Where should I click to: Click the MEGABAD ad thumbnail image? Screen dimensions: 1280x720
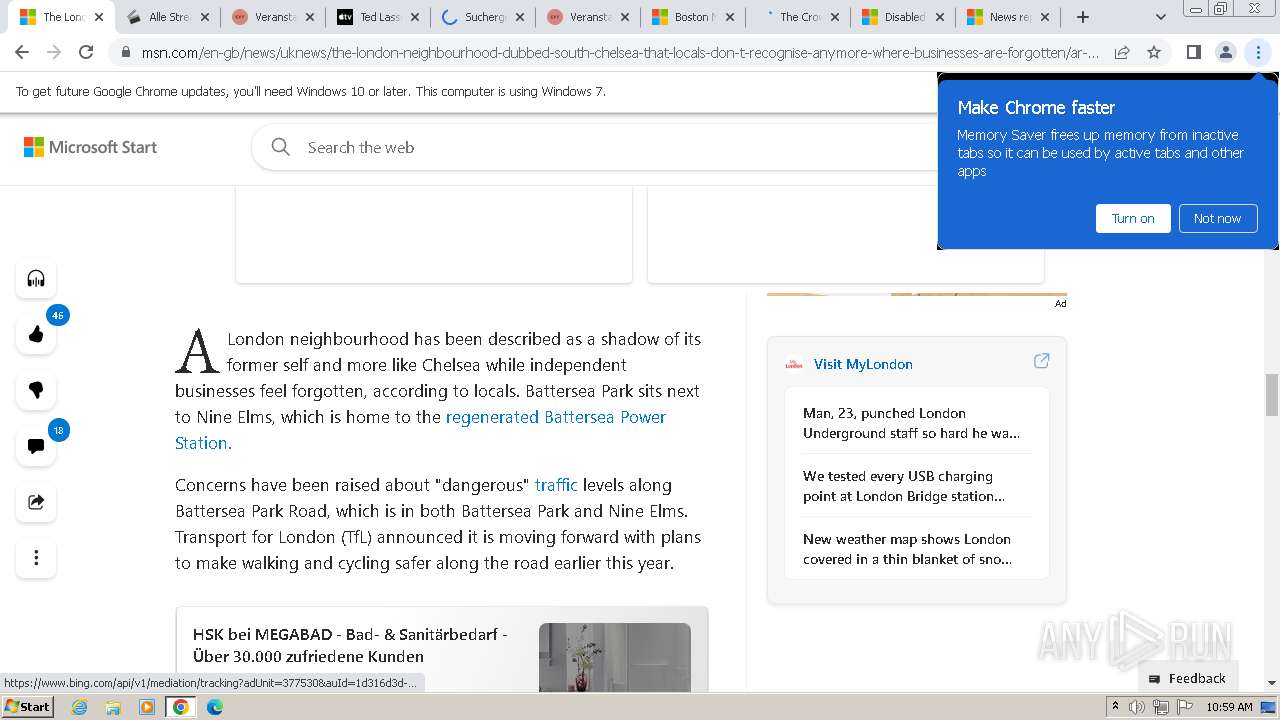click(614, 657)
